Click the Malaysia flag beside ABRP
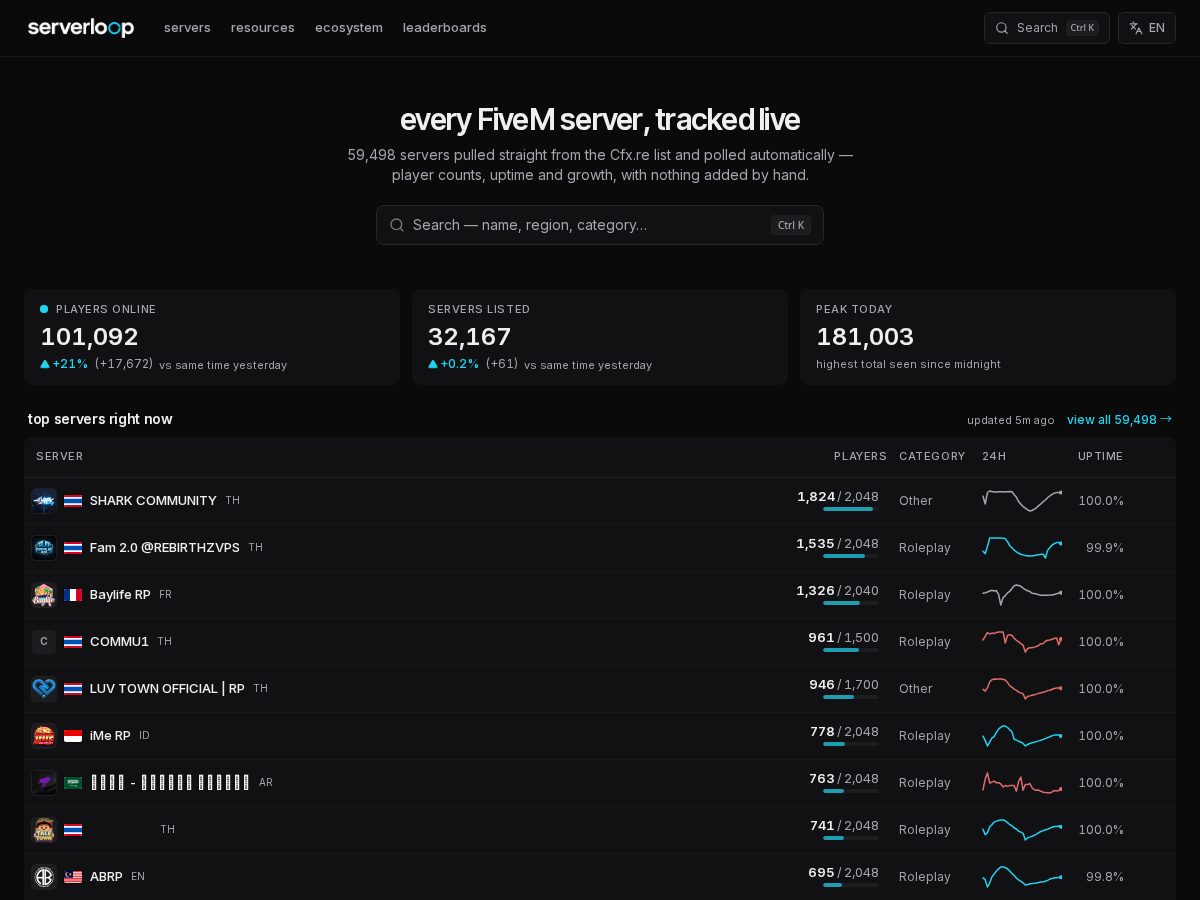1200x900 pixels. click(x=73, y=877)
